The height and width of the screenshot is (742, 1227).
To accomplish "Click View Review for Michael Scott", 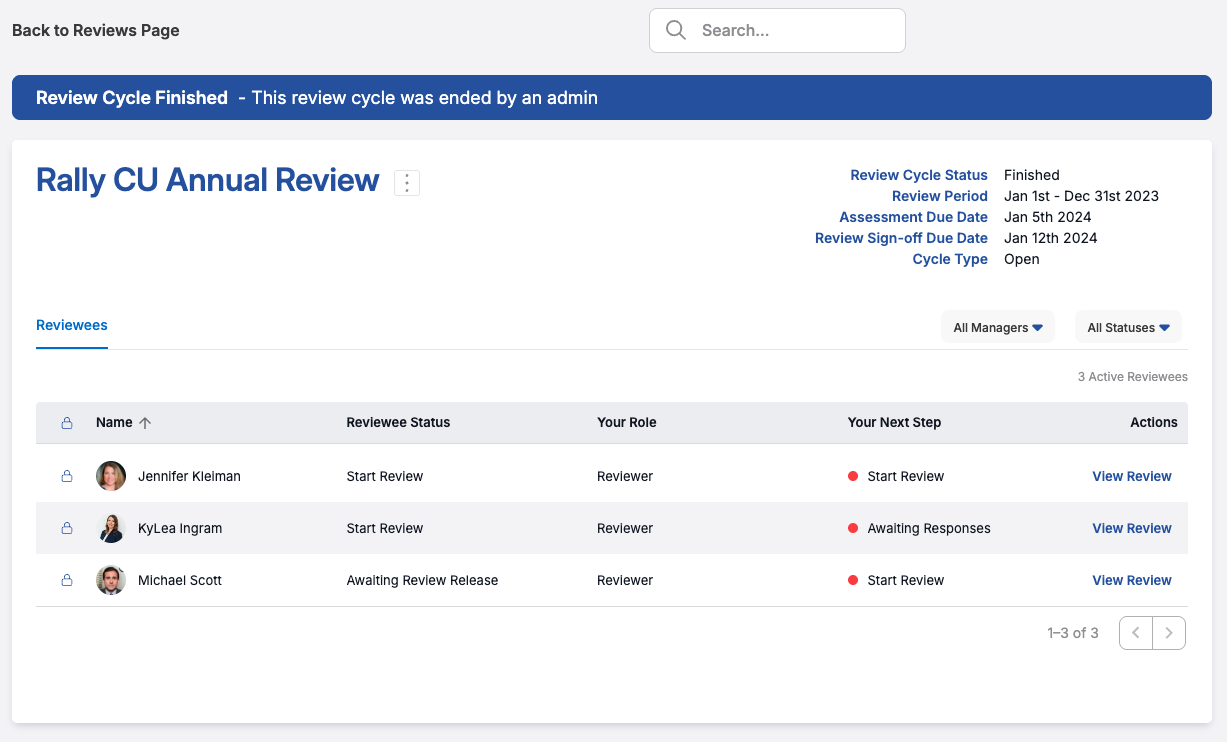I will 1131,580.
